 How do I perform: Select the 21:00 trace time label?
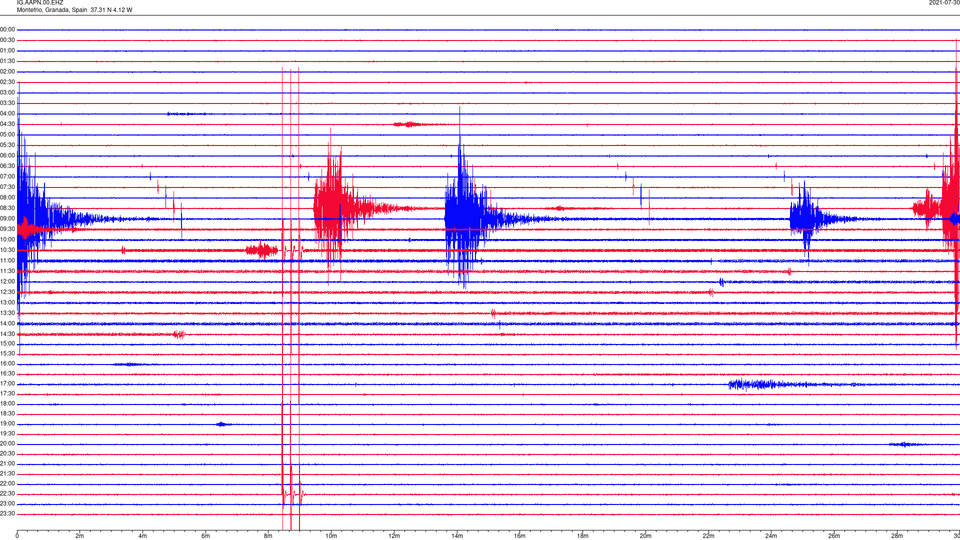pos(7,464)
